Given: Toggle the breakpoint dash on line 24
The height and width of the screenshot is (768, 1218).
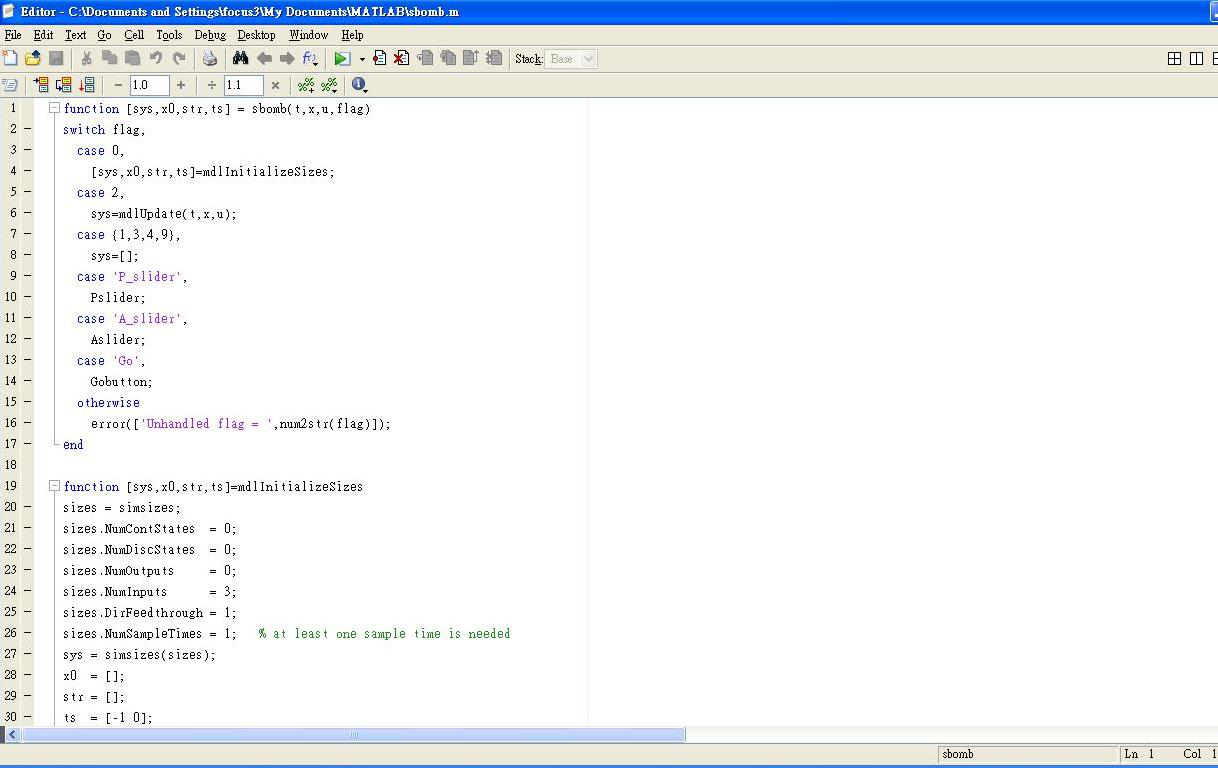Looking at the screenshot, I should (x=28, y=591).
